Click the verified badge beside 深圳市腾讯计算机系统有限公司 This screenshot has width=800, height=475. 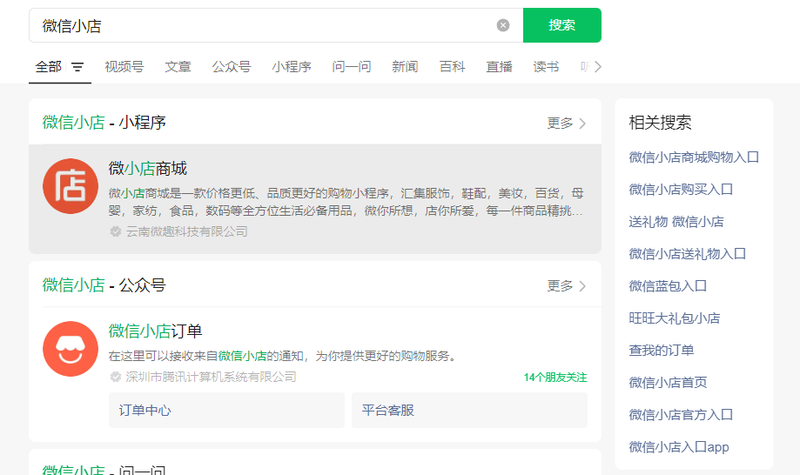pos(116,377)
